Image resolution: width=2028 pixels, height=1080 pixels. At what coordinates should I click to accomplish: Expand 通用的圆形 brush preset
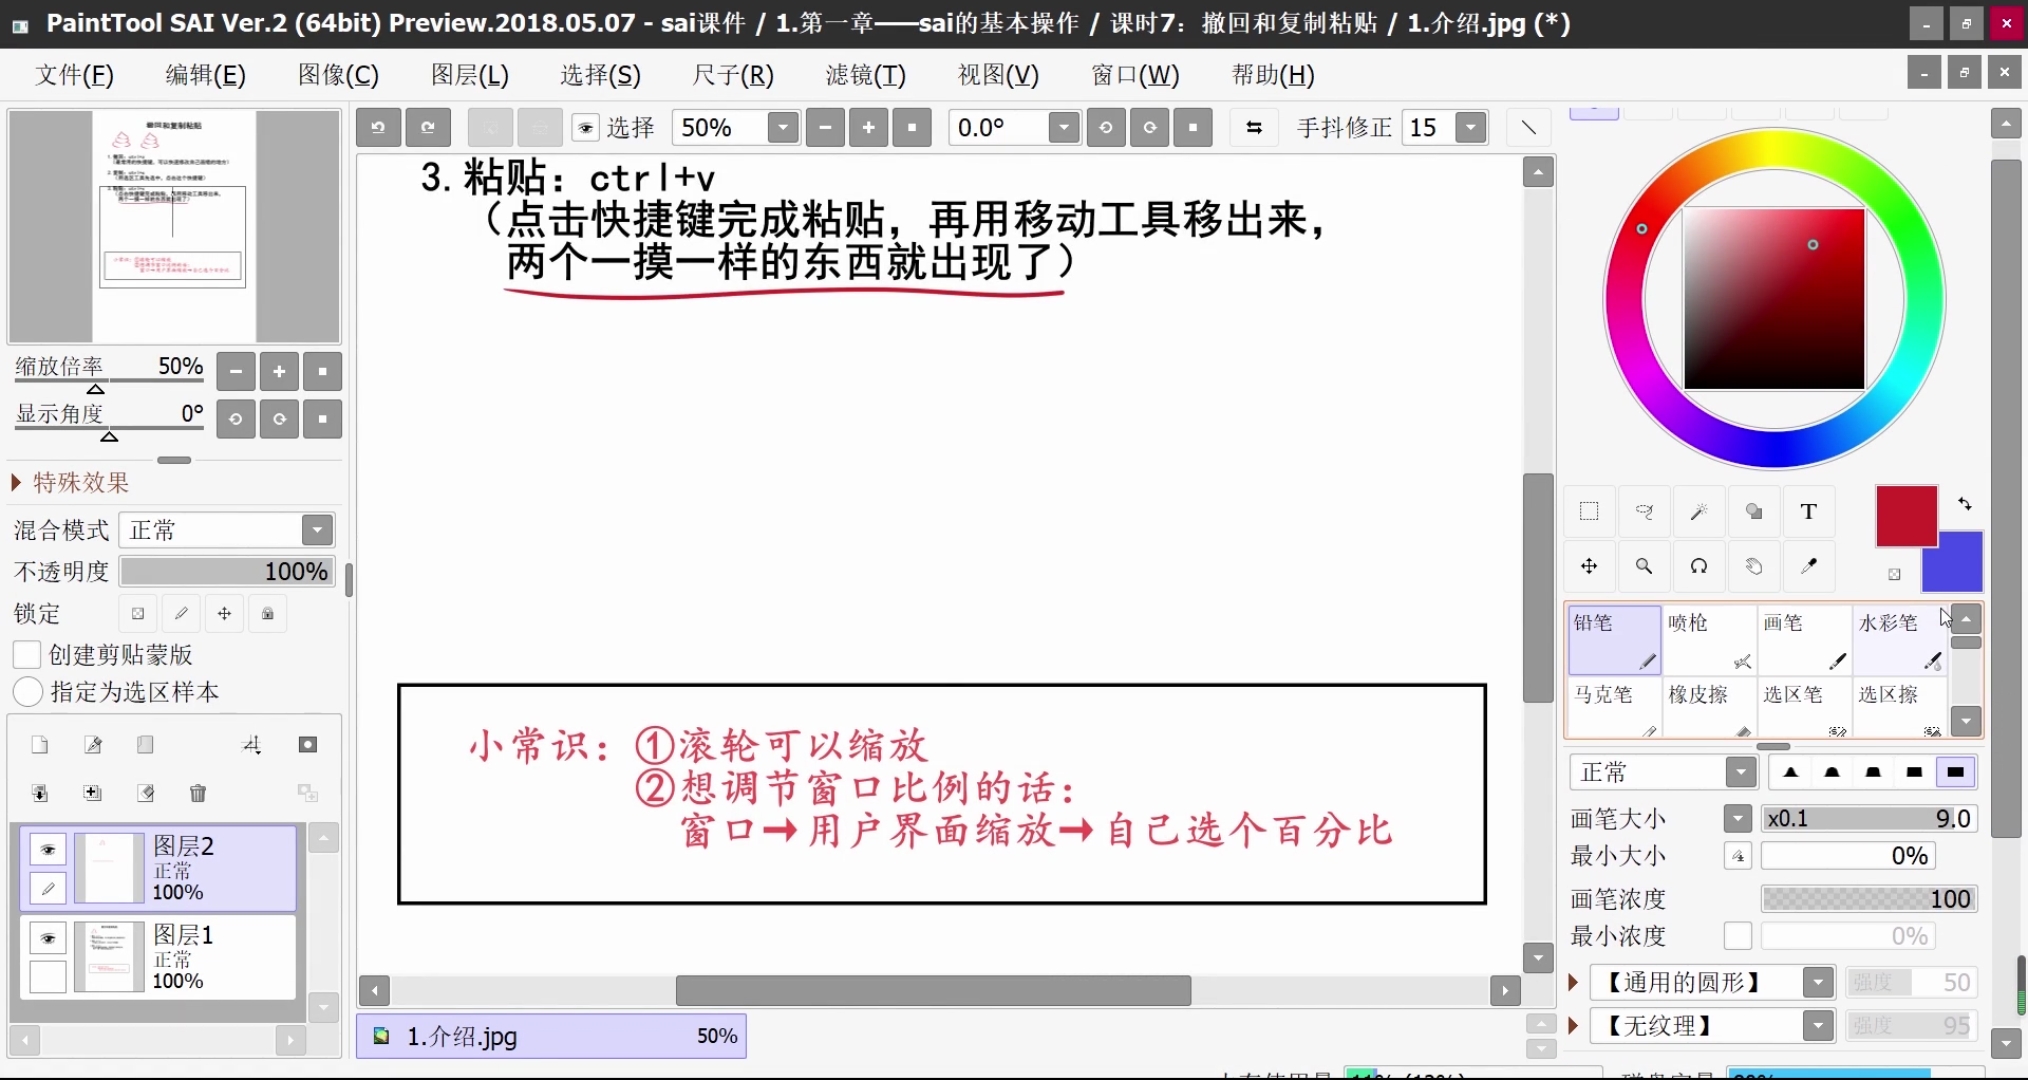point(1575,981)
